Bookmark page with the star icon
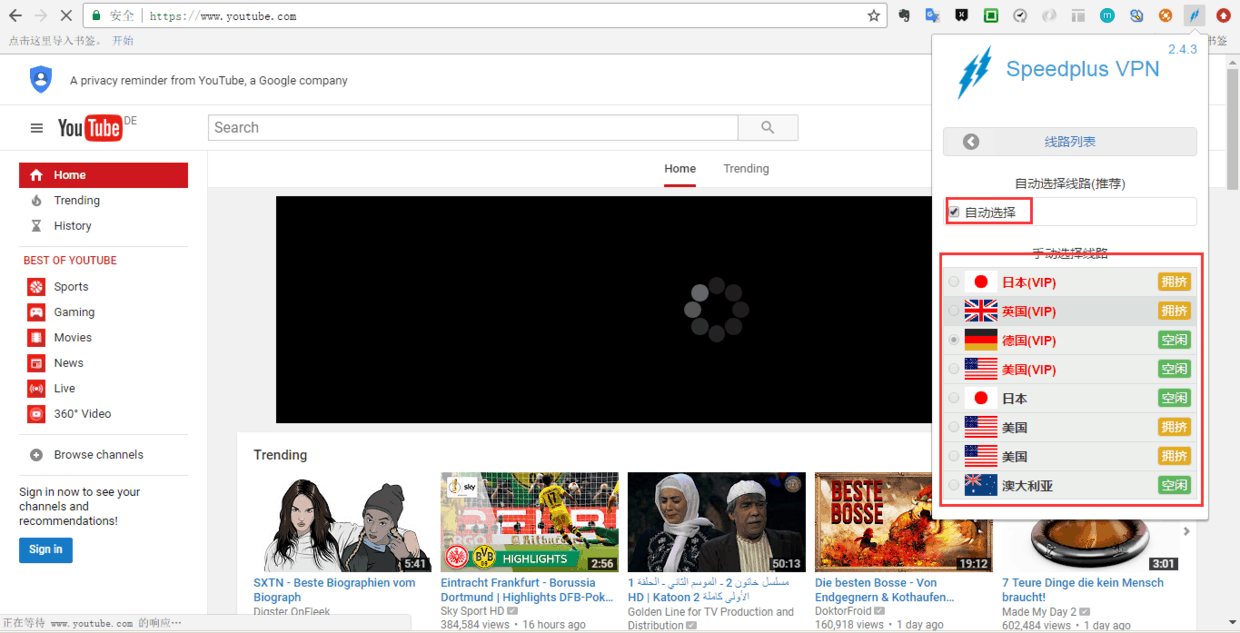Image resolution: width=1240 pixels, height=633 pixels. (x=873, y=16)
